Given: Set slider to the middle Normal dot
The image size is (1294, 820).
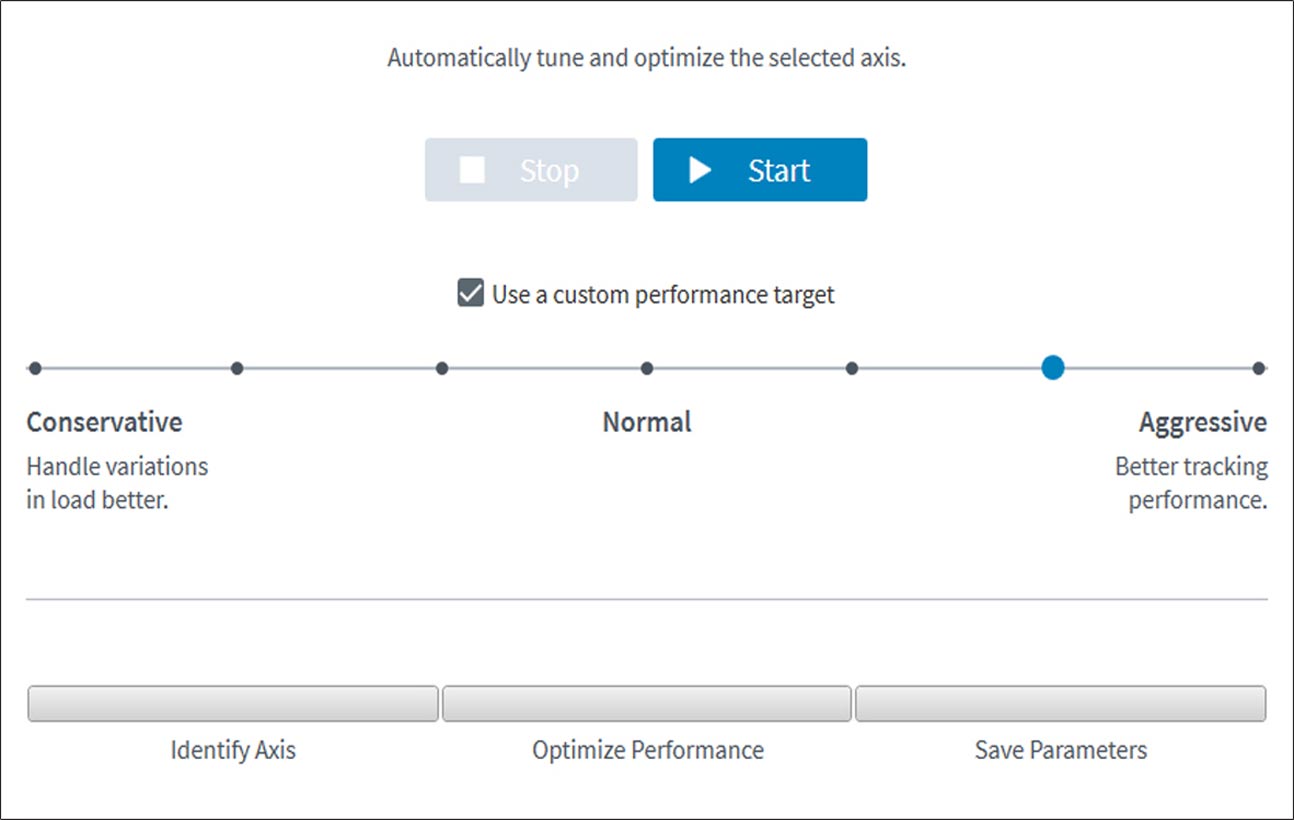Looking at the screenshot, I should click(647, 368).
